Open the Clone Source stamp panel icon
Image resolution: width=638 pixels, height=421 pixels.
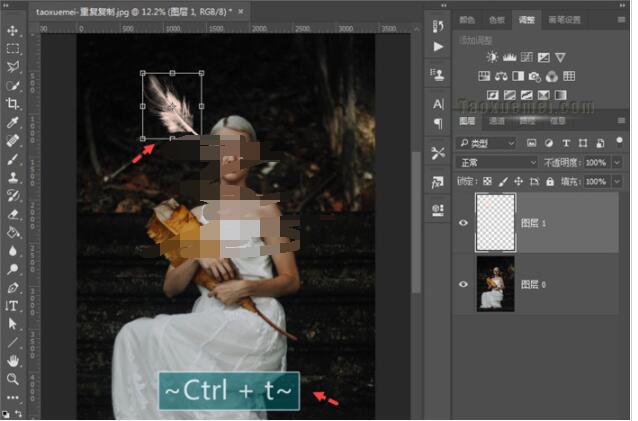(438, 74)
